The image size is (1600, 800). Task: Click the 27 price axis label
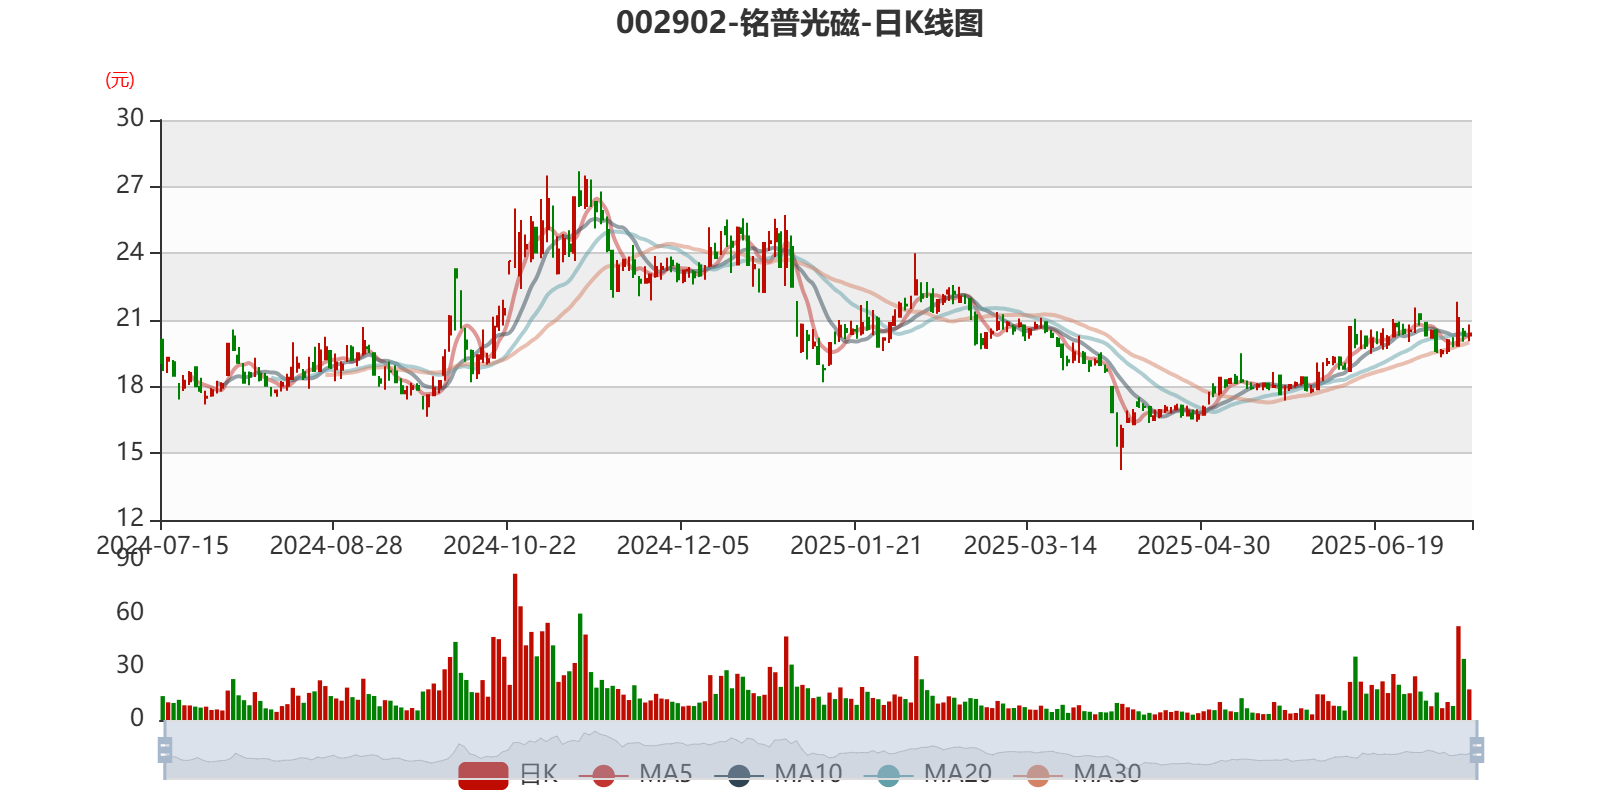pos(130,185)
